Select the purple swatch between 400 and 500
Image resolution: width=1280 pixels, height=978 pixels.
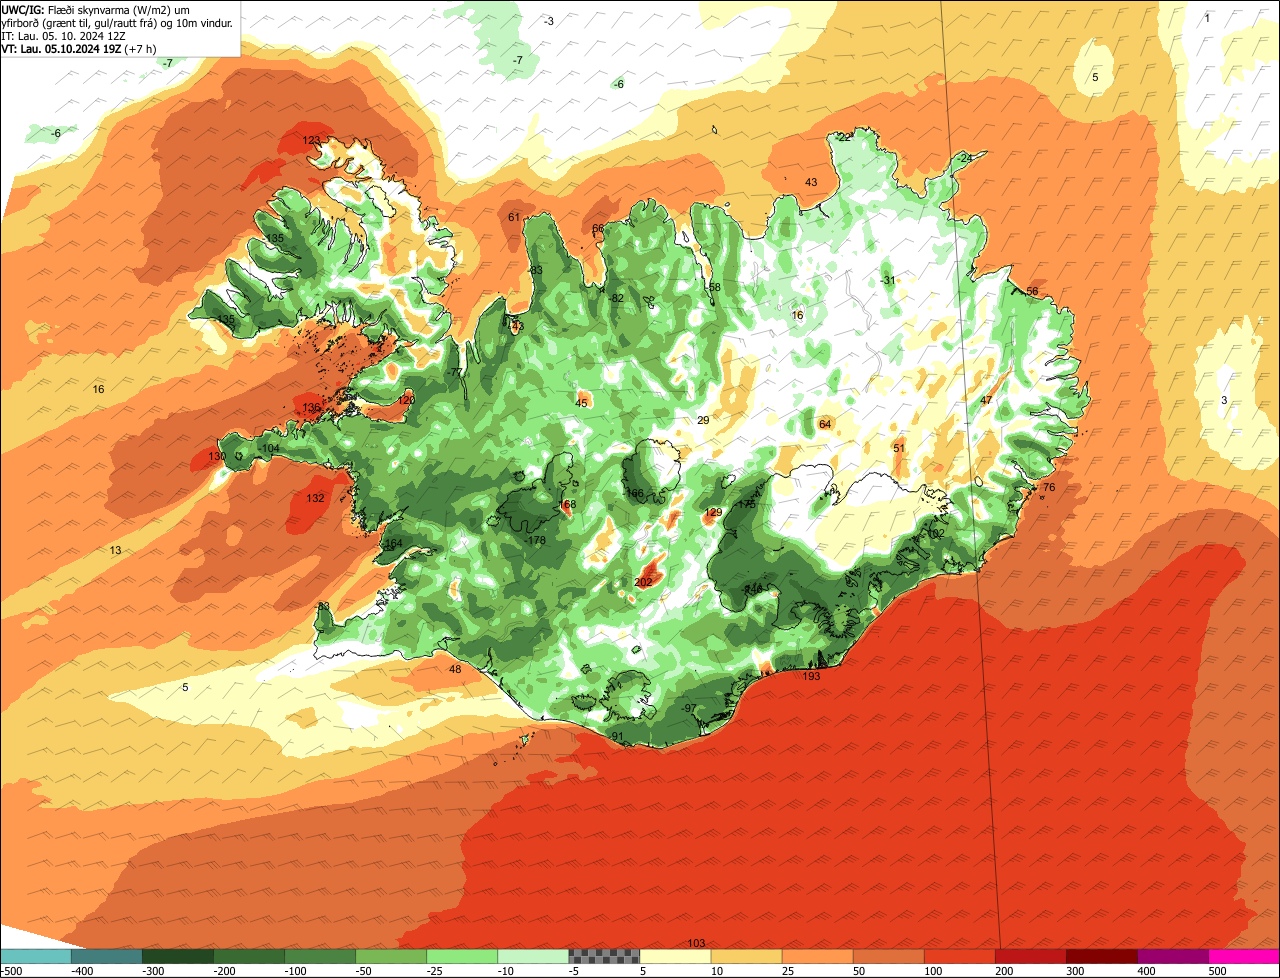[x=1172, y=956]
